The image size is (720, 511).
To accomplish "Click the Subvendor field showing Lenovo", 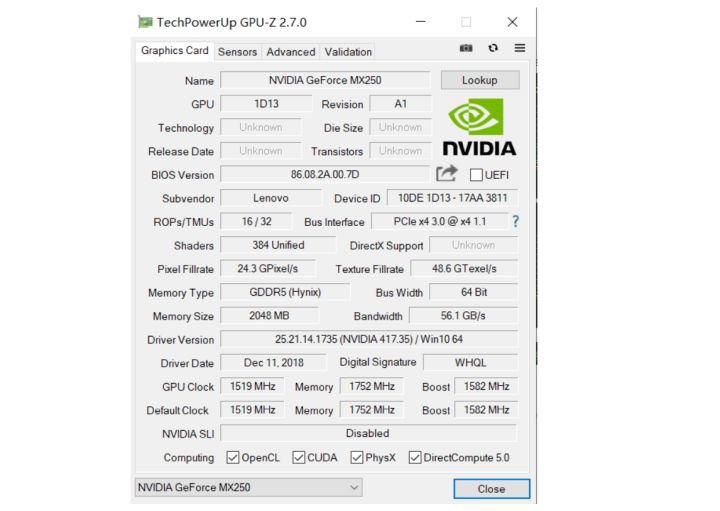I will coord(271,198).
